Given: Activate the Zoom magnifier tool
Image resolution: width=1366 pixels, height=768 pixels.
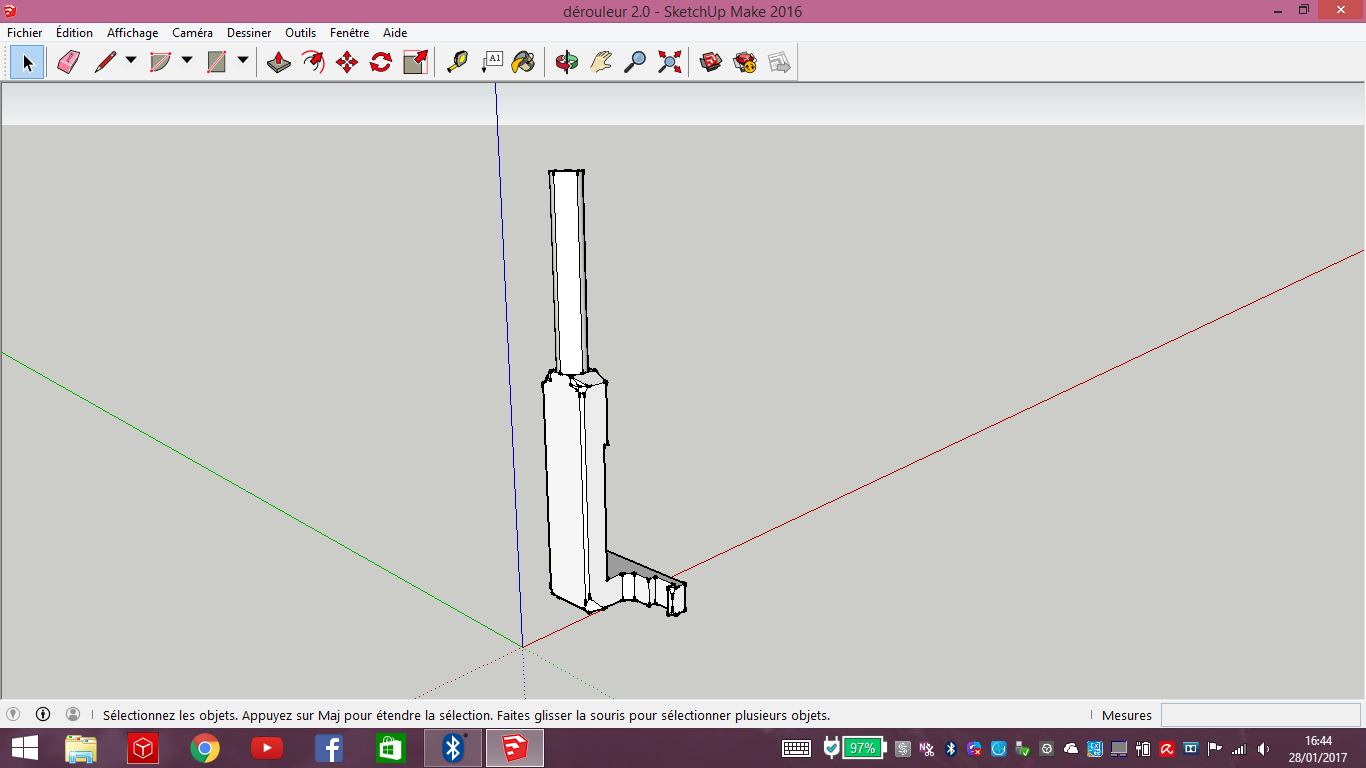Looking at the screenshot, I should tap(635, 63).
